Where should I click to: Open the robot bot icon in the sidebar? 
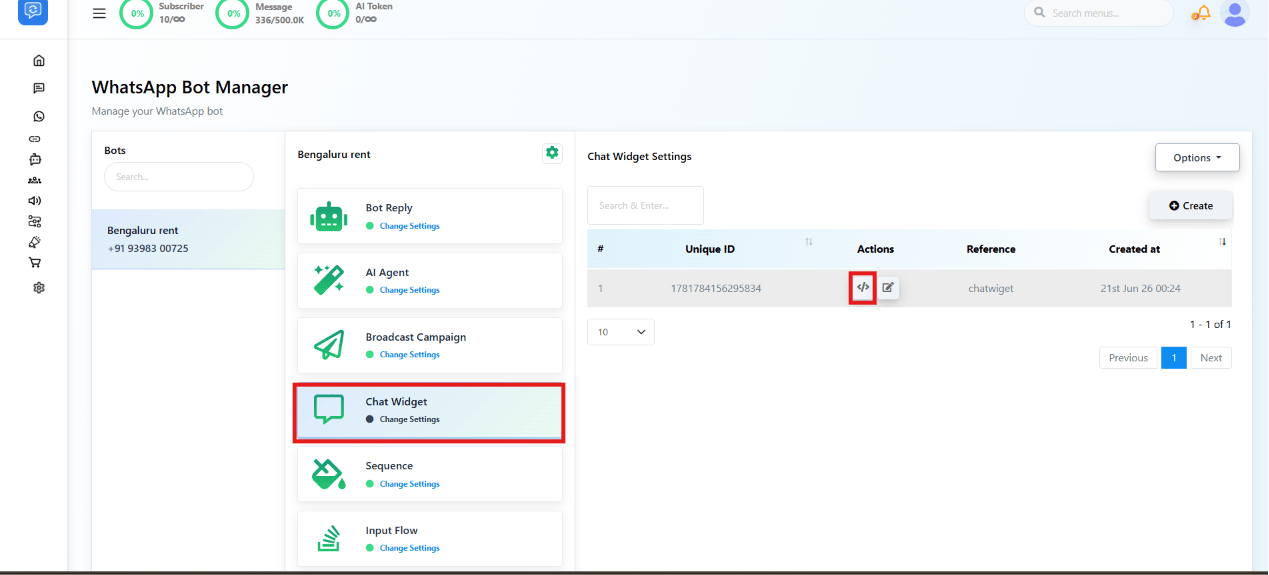(x=35, y=159)
